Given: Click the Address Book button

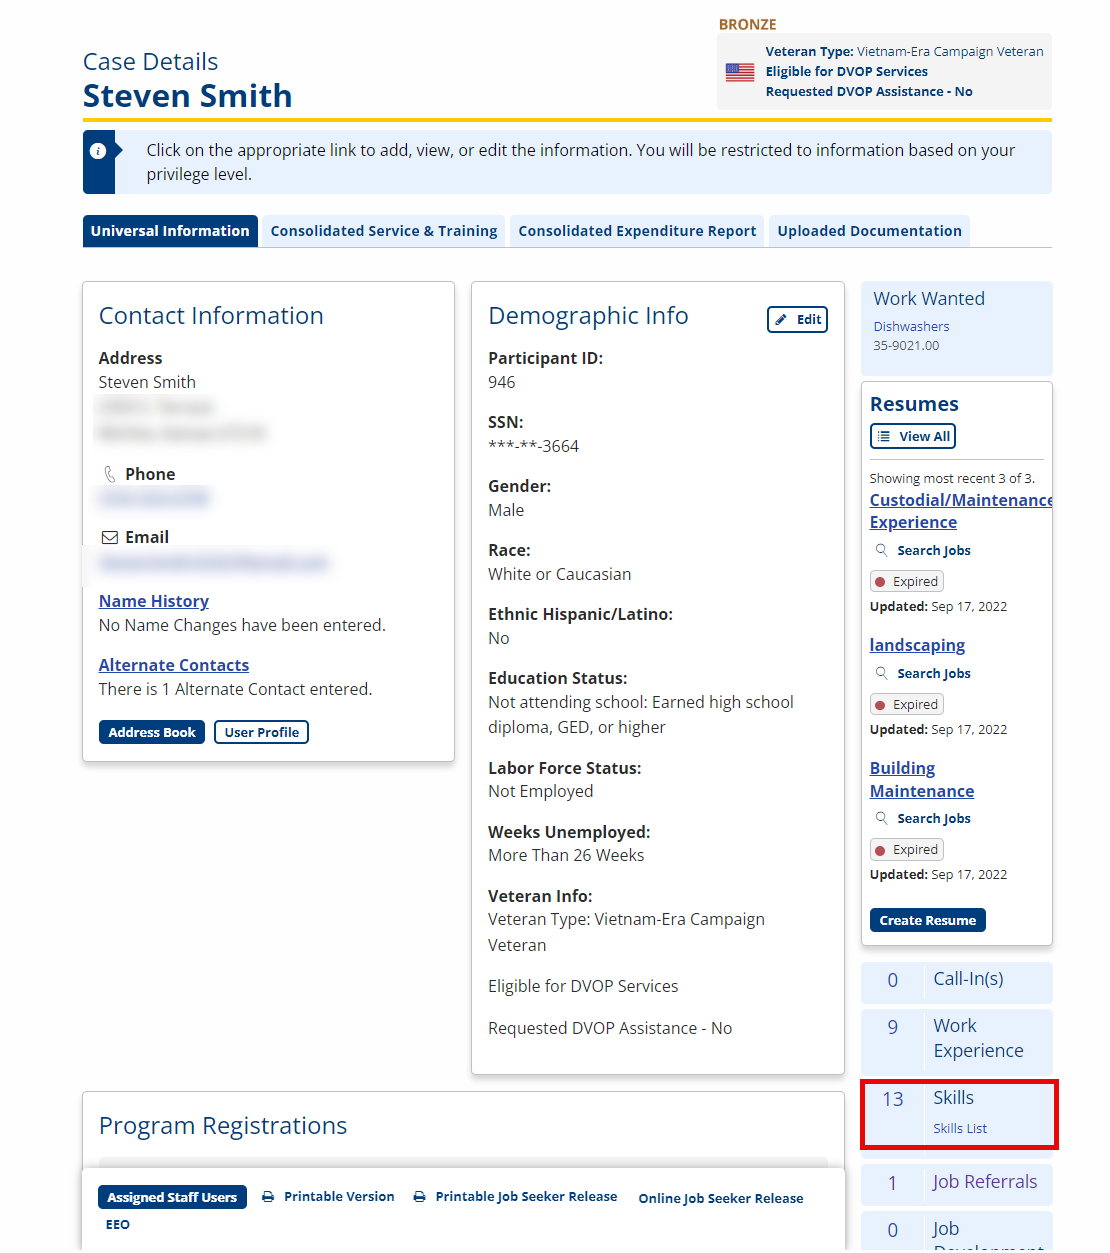Looking at the screenshot, I should [x=152, y=732].
